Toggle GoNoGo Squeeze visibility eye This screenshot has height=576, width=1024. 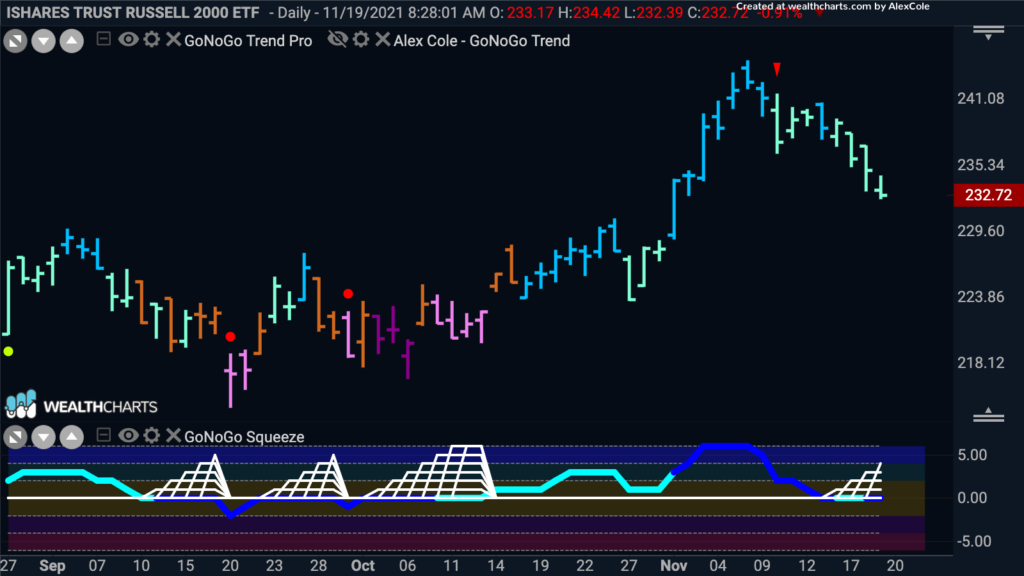tap(129, 436)
